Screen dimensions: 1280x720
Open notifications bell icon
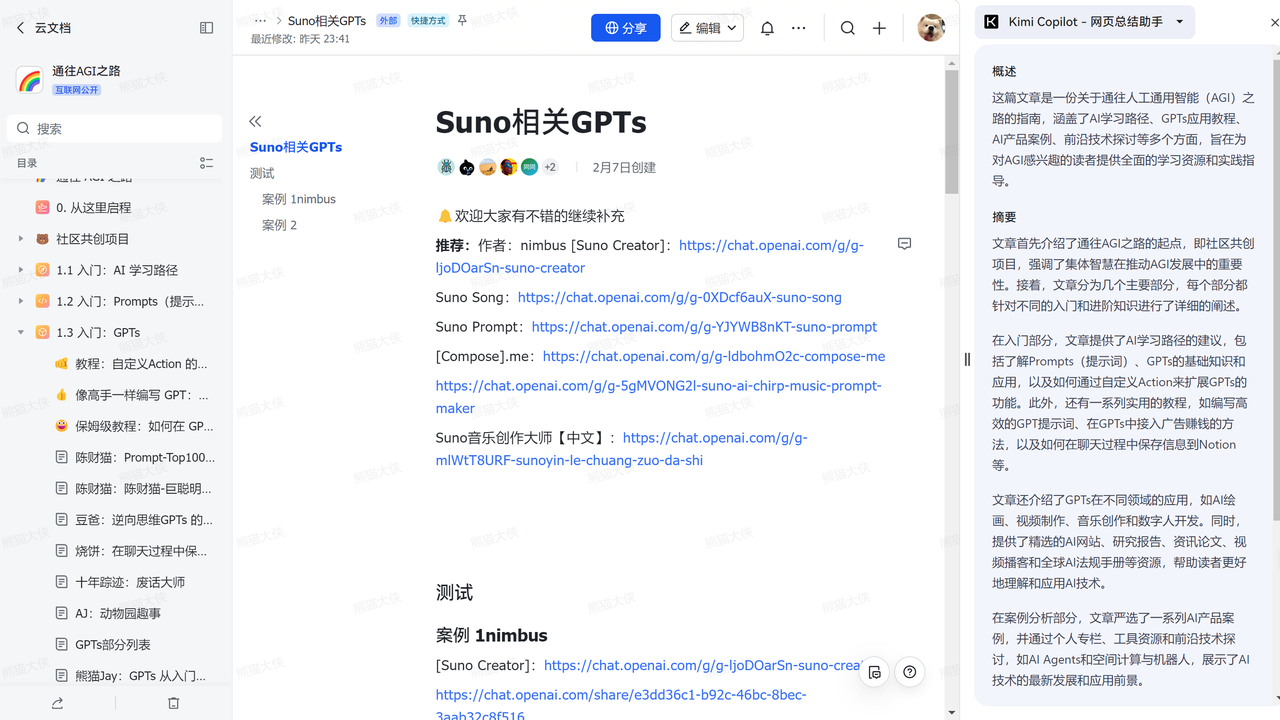tap(767, 28)
